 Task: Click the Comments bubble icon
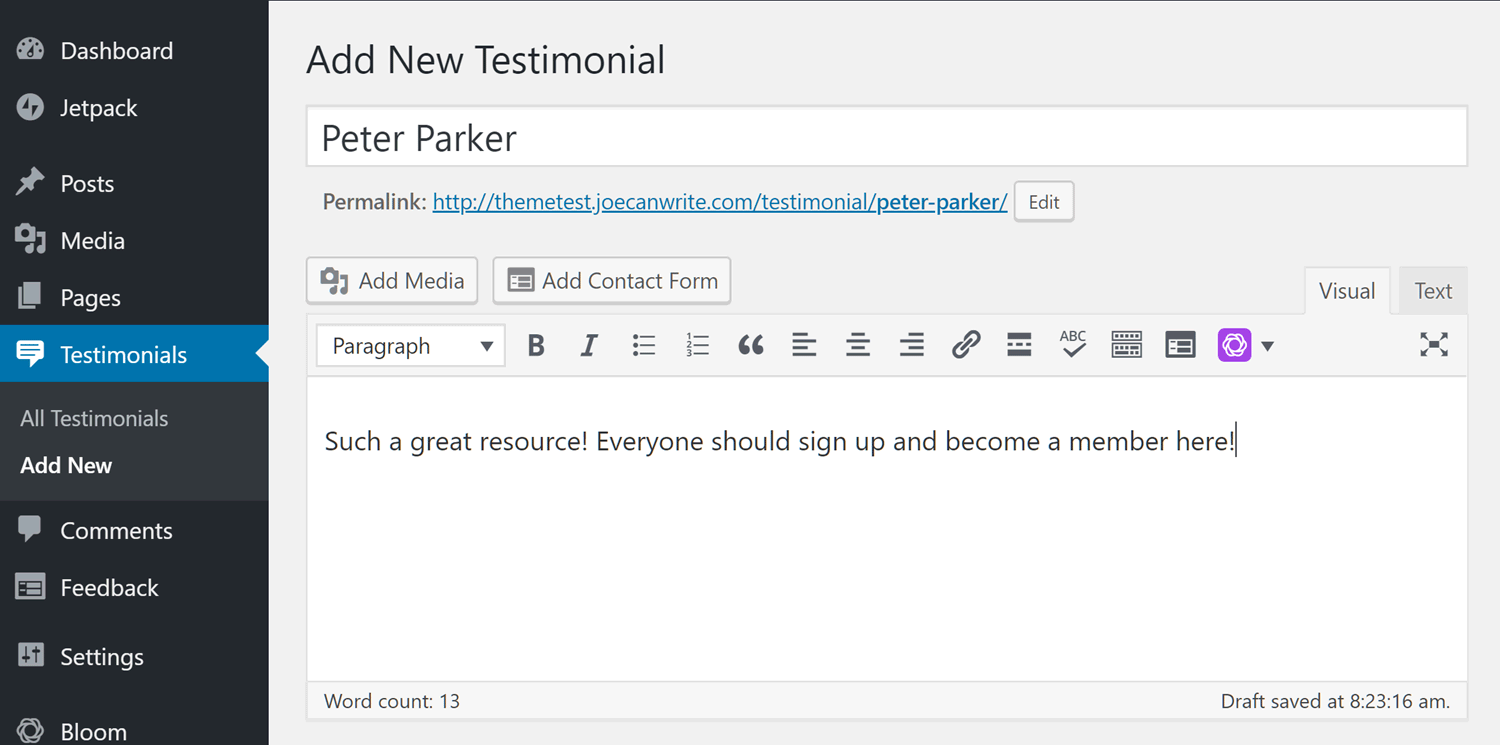click(30, 529)
